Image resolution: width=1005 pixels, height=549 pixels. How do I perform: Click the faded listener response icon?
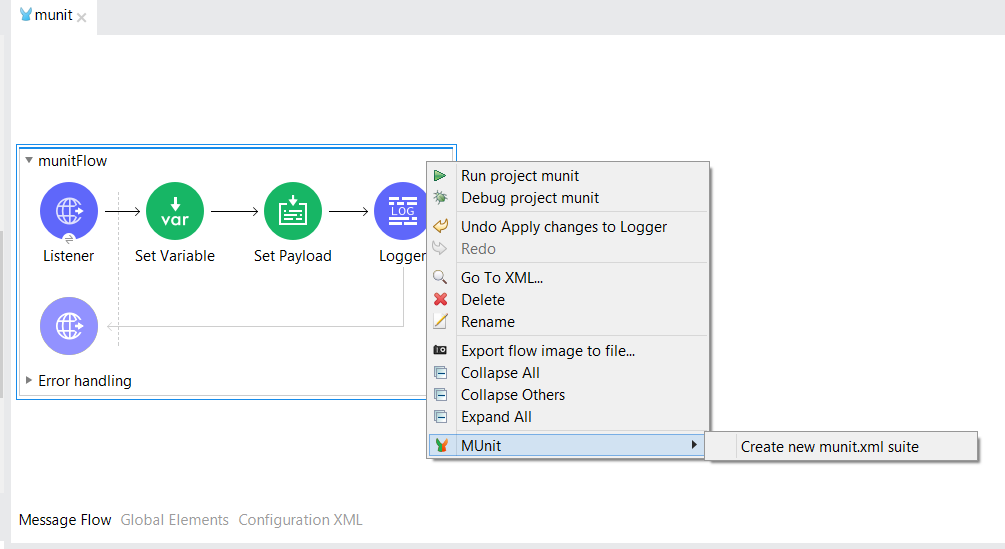point(69,326)
